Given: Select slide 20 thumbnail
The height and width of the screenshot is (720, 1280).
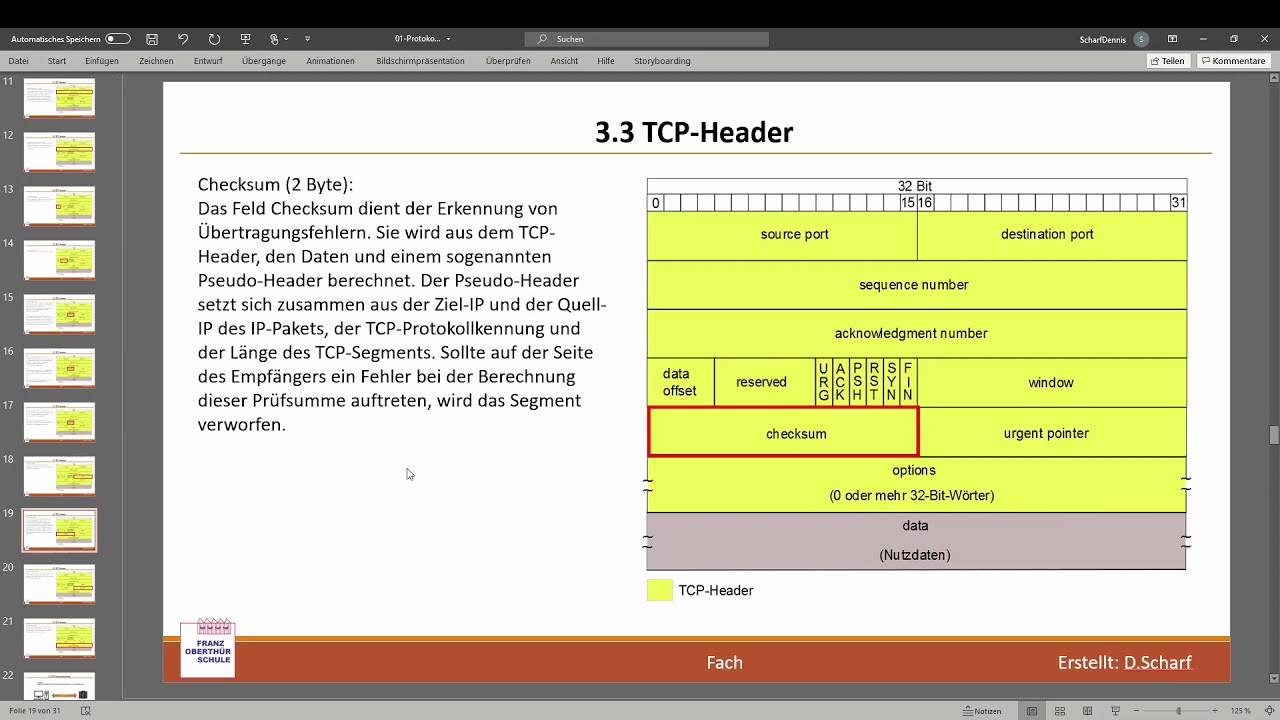Looking at the screenshot, I should point(59,584).
